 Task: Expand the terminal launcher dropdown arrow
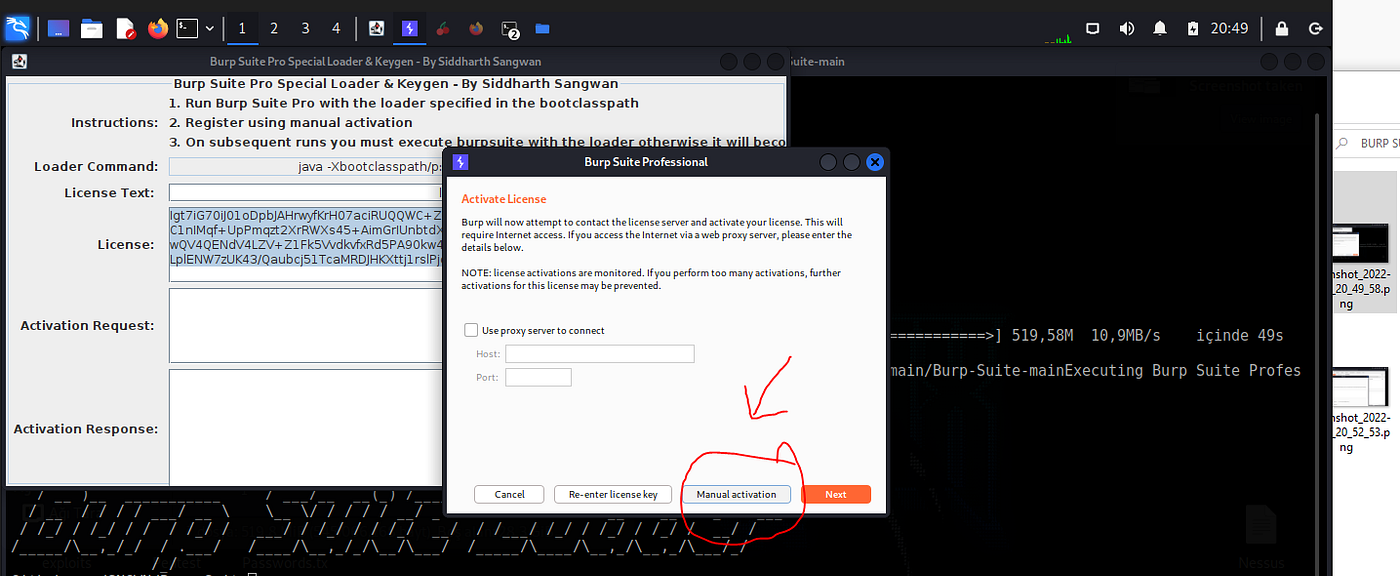[209, 29]
